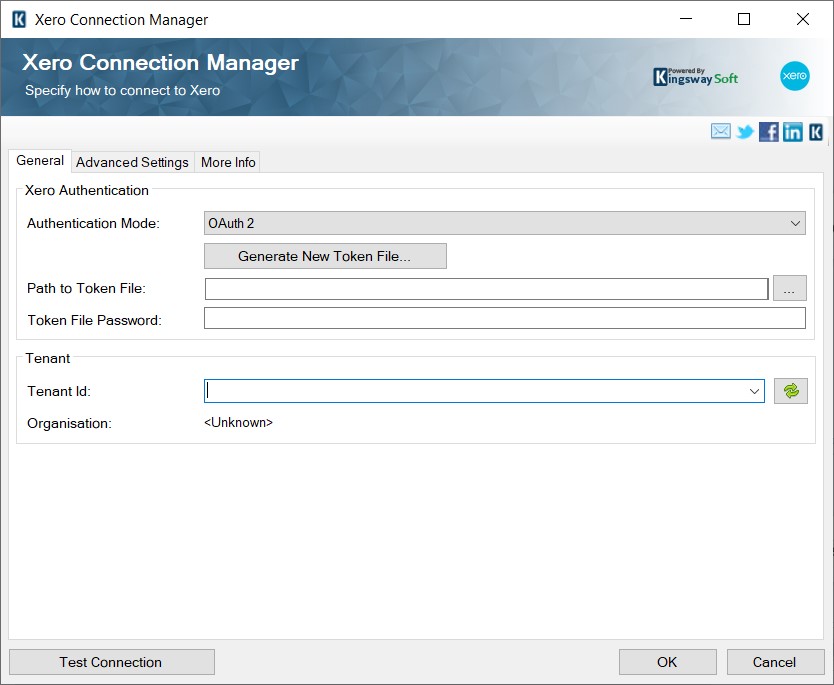
Task: Focus the Token File Password field
Action: click(x=504, y=318)
